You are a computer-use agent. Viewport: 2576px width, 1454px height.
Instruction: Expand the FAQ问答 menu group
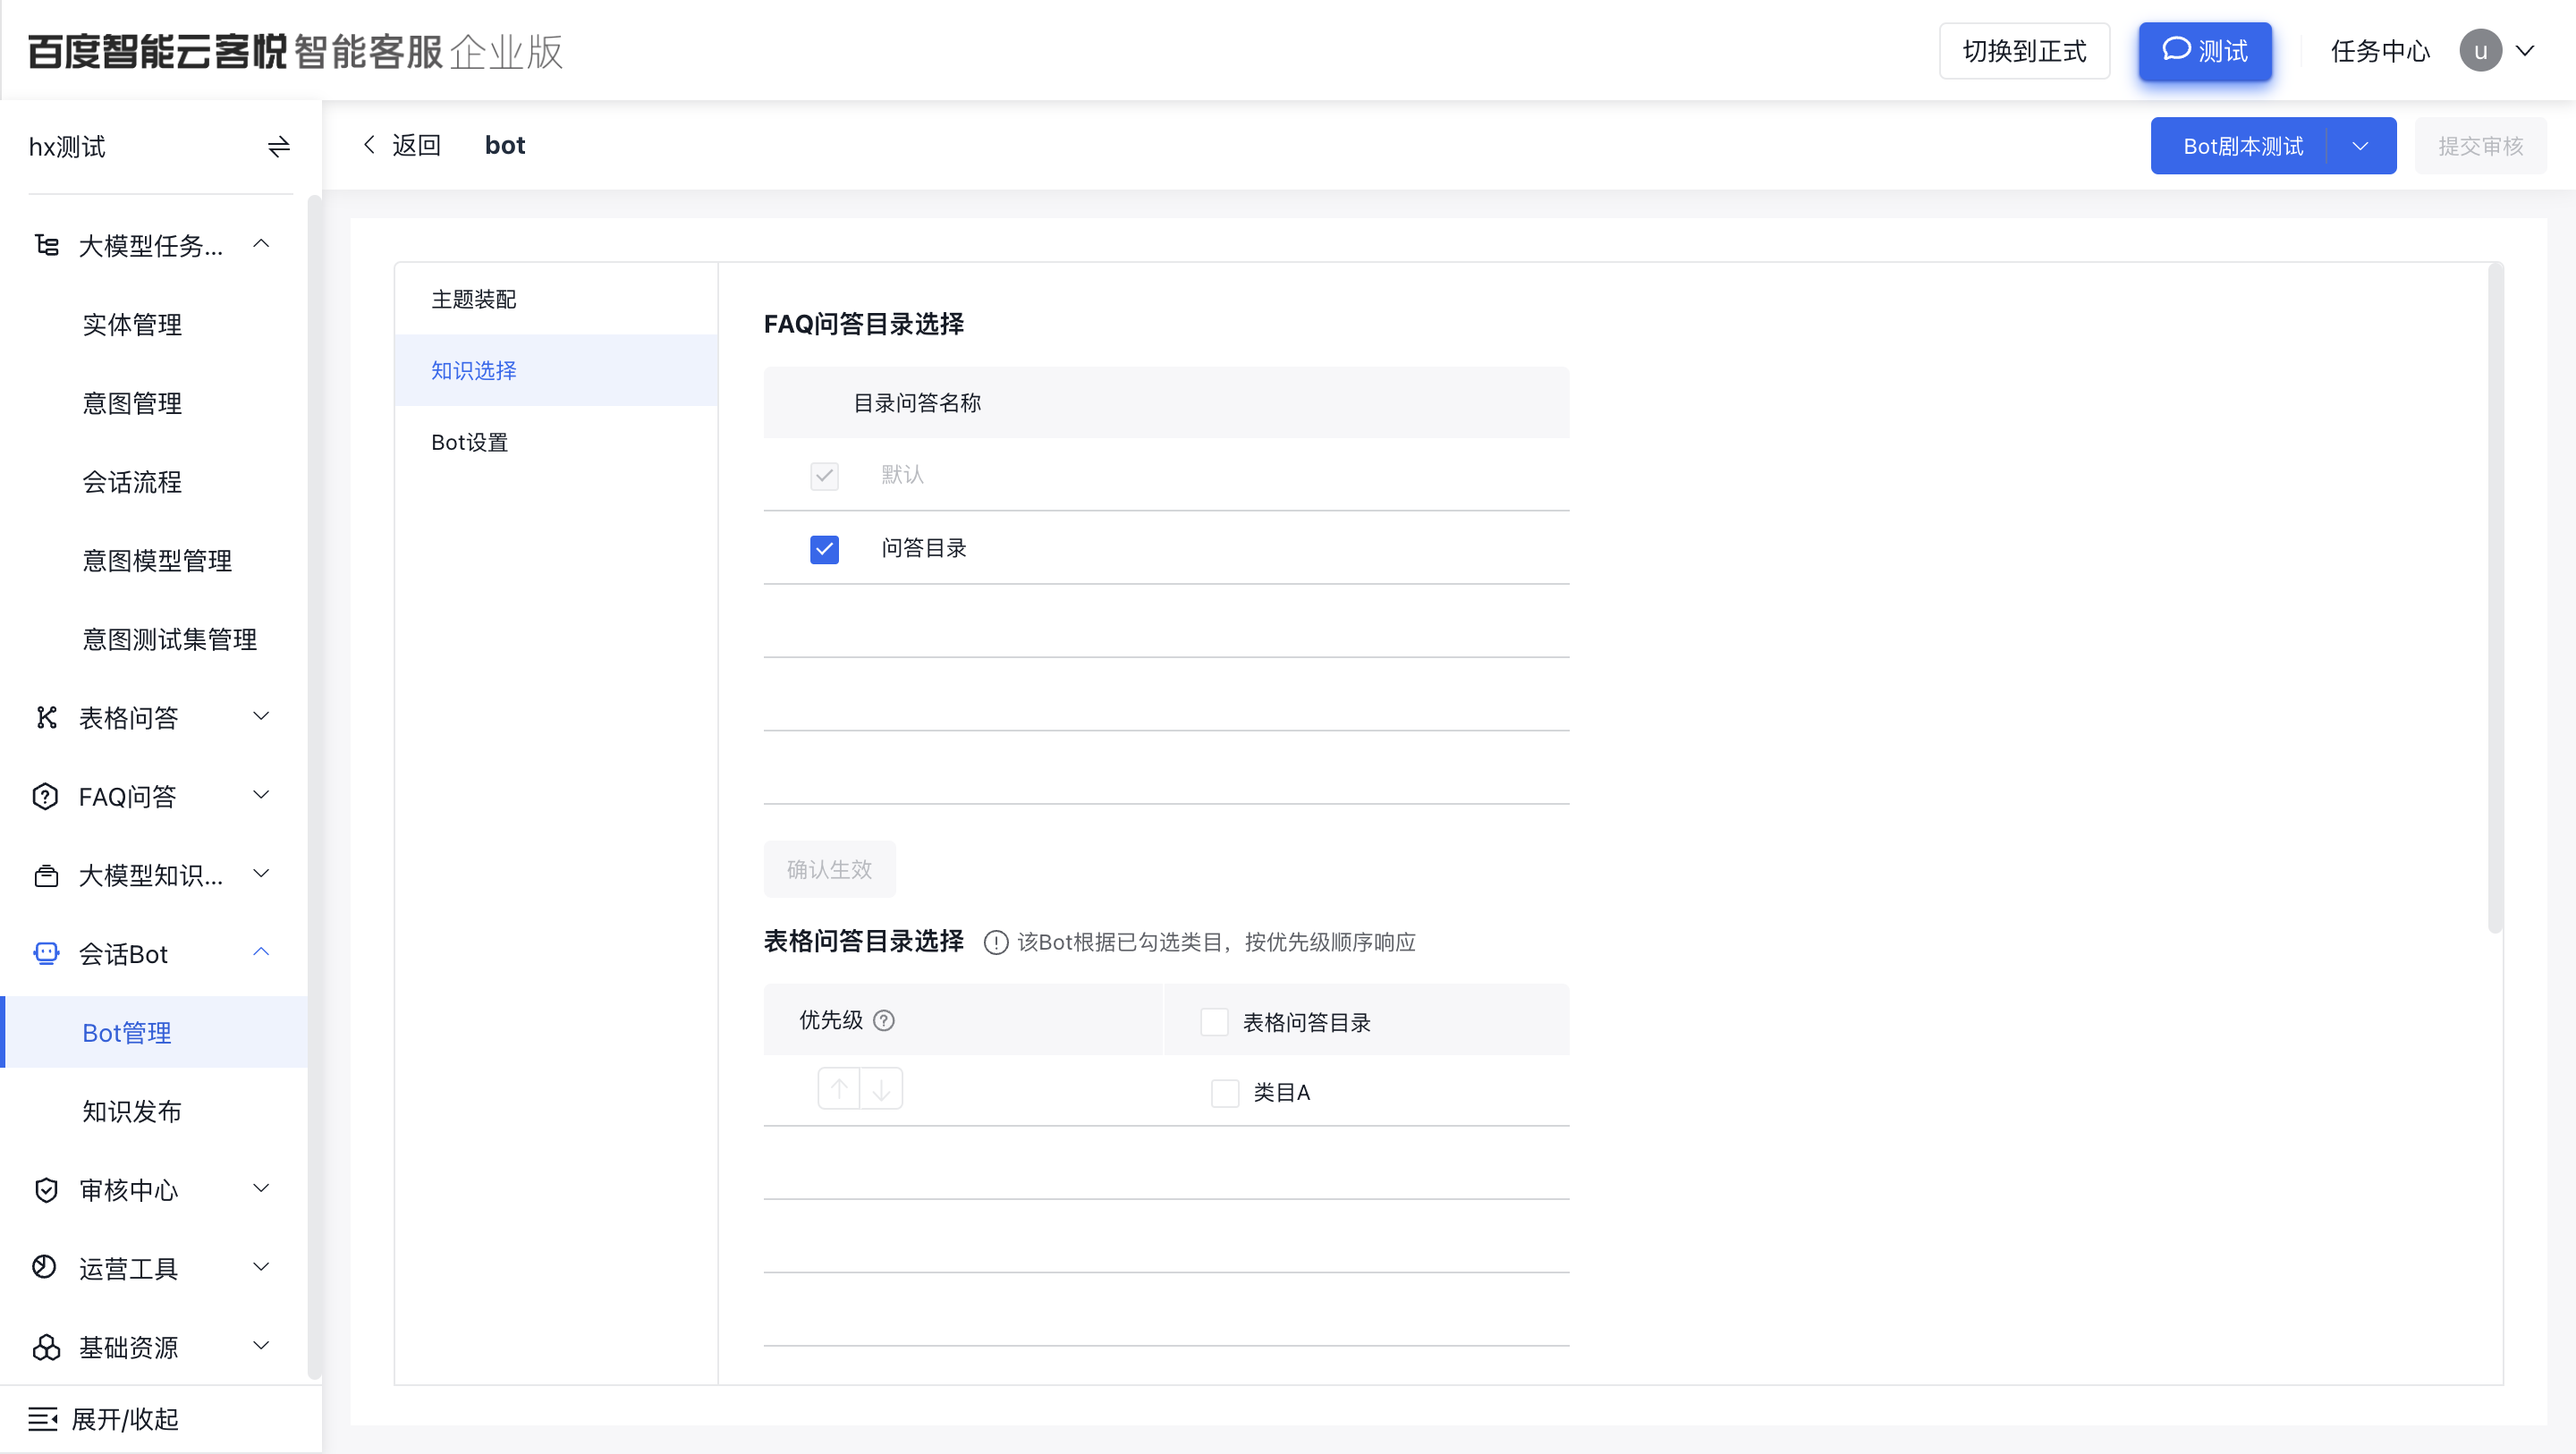click(x=261, y=795)
